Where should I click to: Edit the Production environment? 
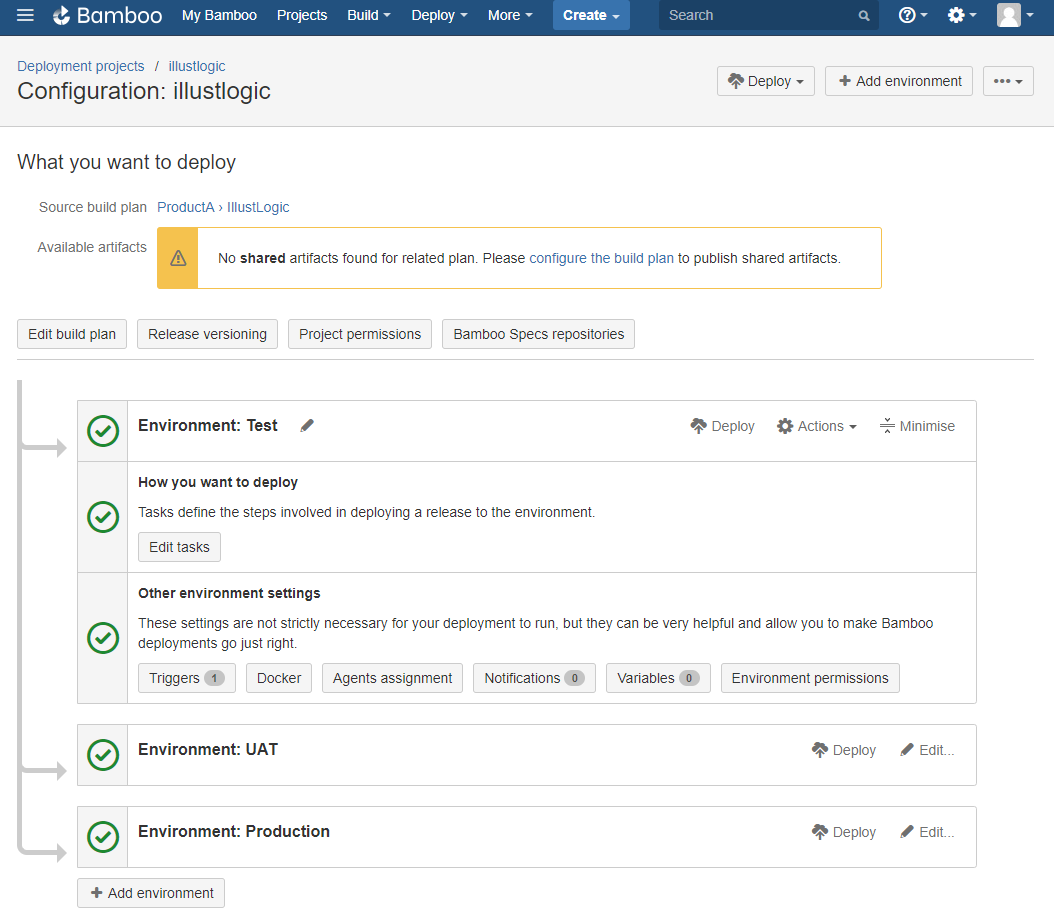coord(927,832)
